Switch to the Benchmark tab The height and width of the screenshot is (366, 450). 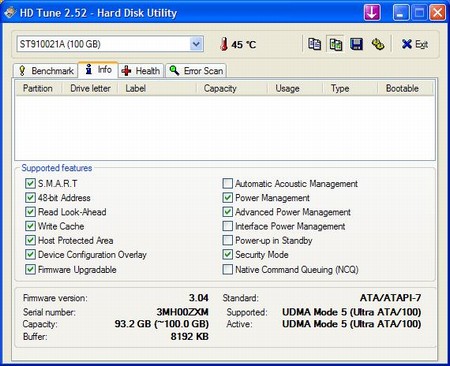pyautogui.click(x=46, y=71)
